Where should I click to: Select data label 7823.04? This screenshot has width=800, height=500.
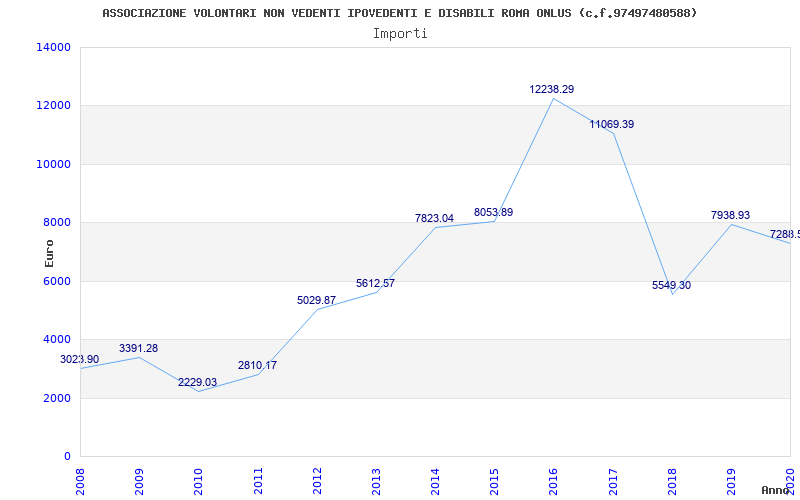[434, 218]
